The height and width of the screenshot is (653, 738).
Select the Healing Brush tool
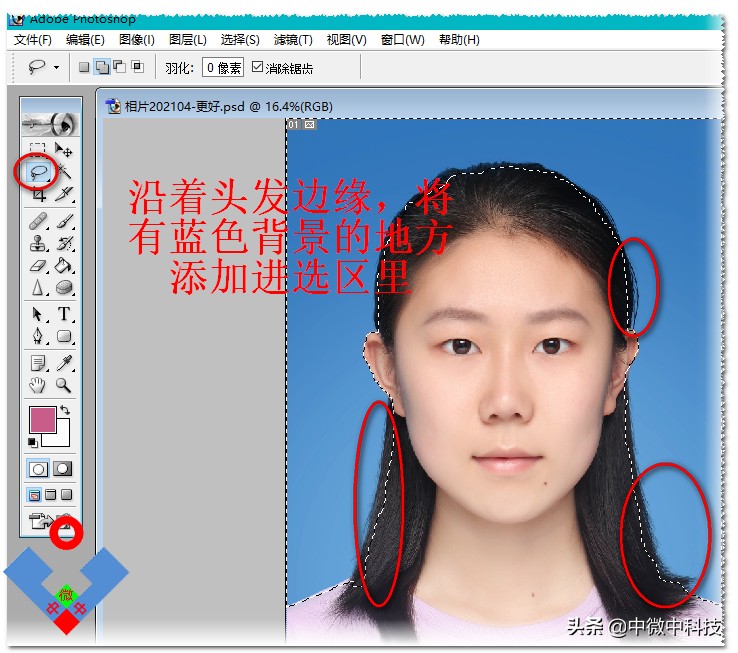[x=38, y=221]
